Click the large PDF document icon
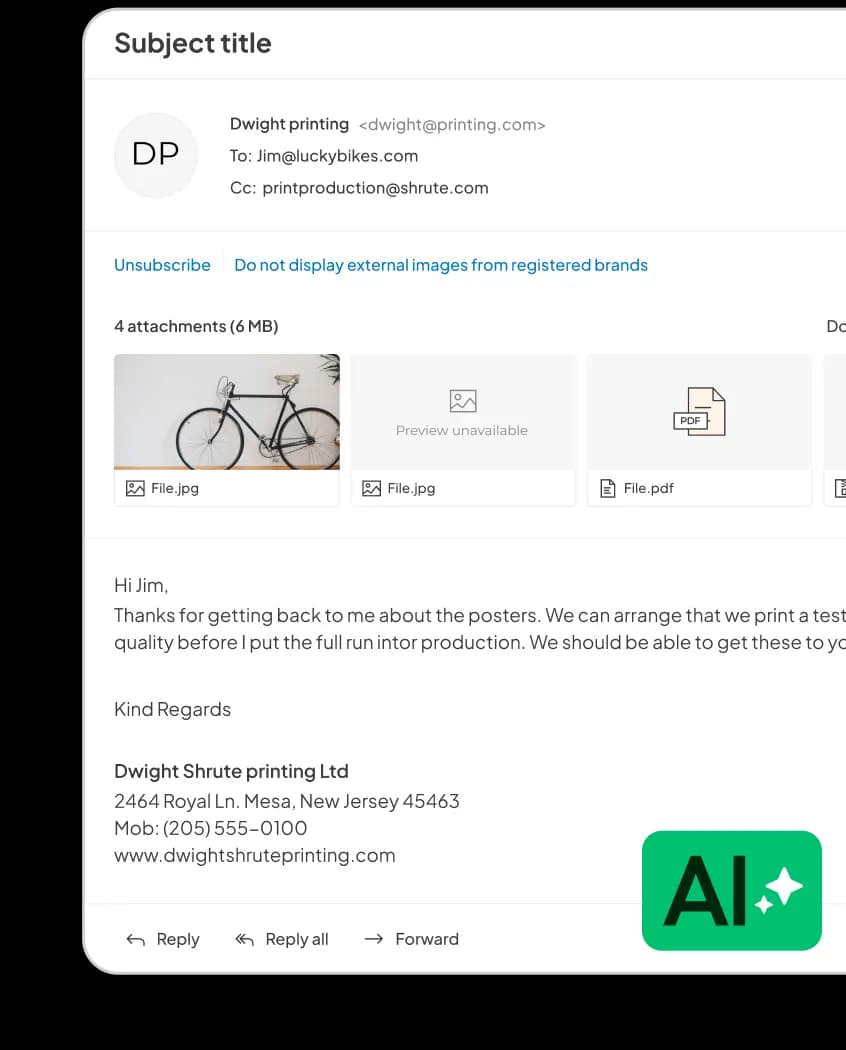 (x=699, y=411)
